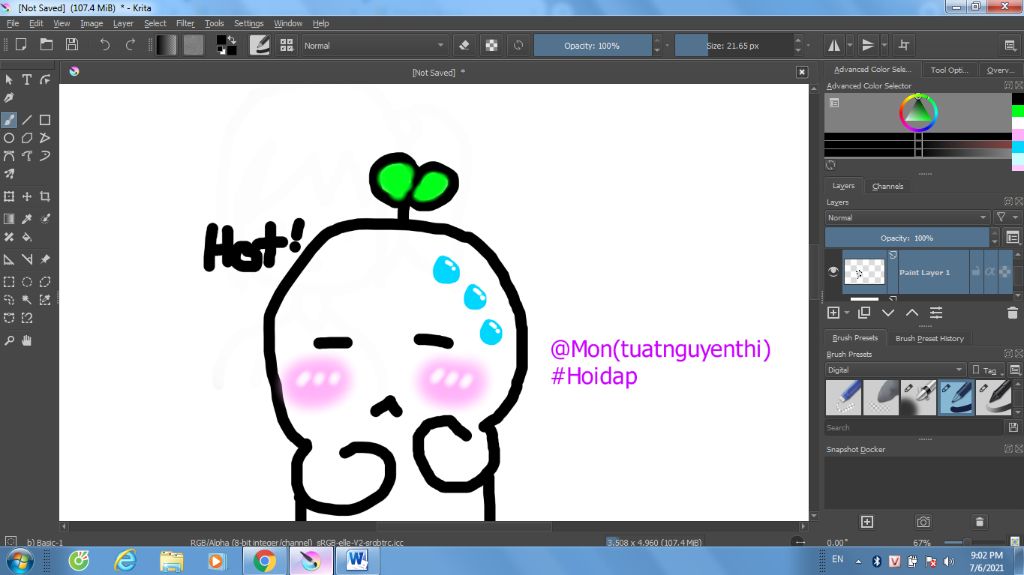Viewport: 1024px width, 575px height.
Task: Hide Paint Layer 1 via eye icon
Action: click(833, 271)
